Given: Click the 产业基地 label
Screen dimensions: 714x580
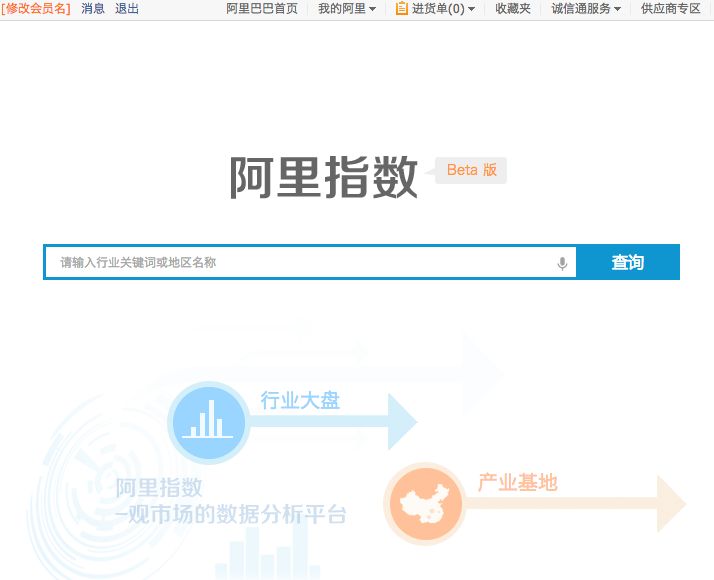Looking at the screenshot, I should tap(518, 483).
